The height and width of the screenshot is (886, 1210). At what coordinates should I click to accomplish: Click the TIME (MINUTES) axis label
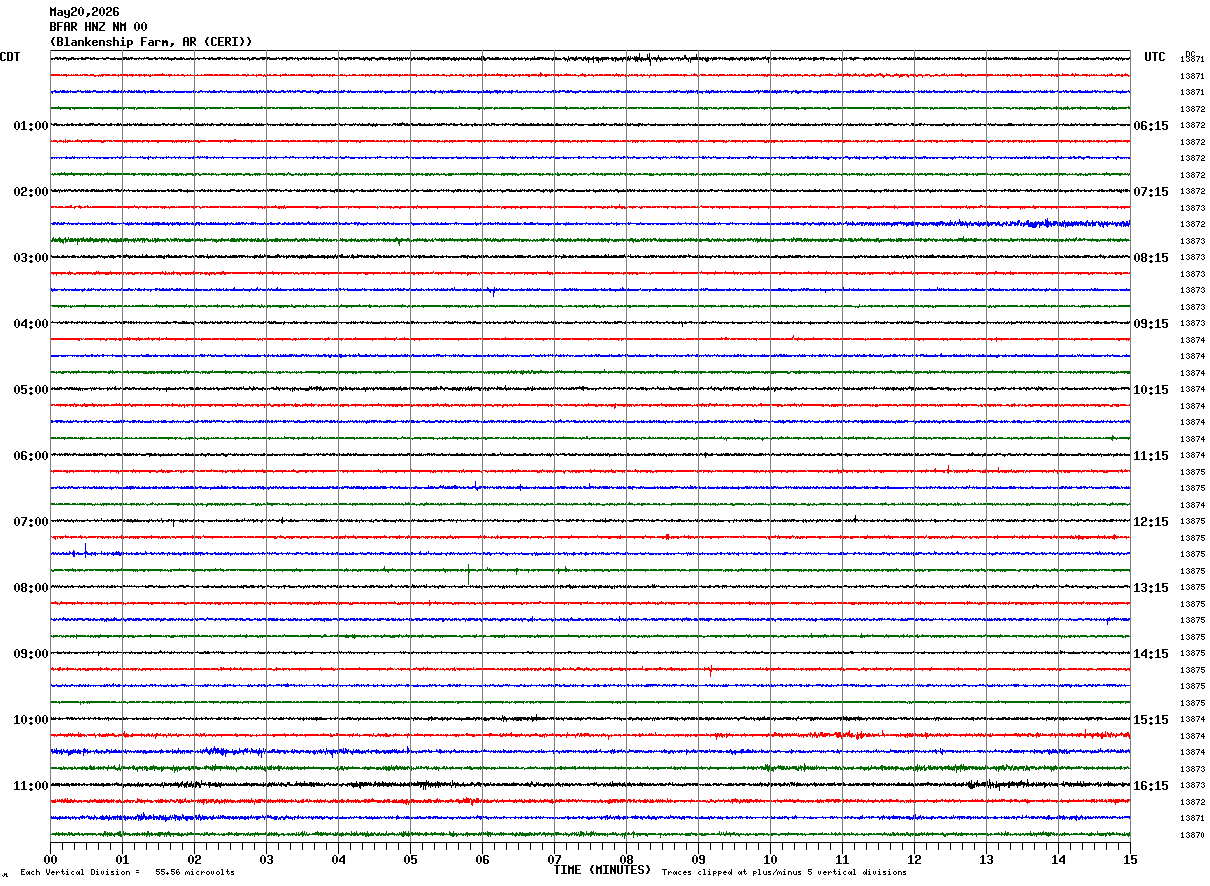click(602, 870)
